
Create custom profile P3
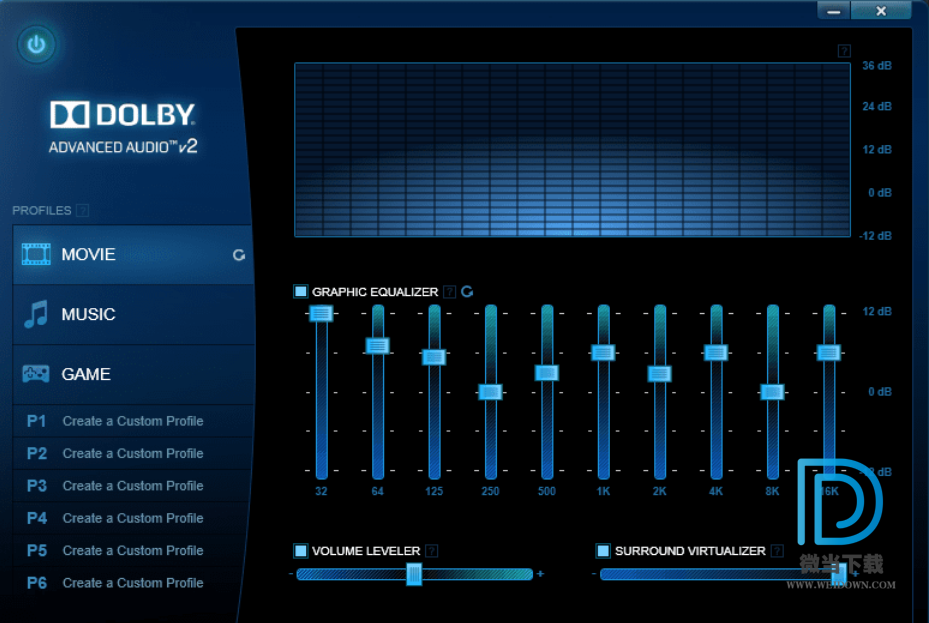point(134,486)
